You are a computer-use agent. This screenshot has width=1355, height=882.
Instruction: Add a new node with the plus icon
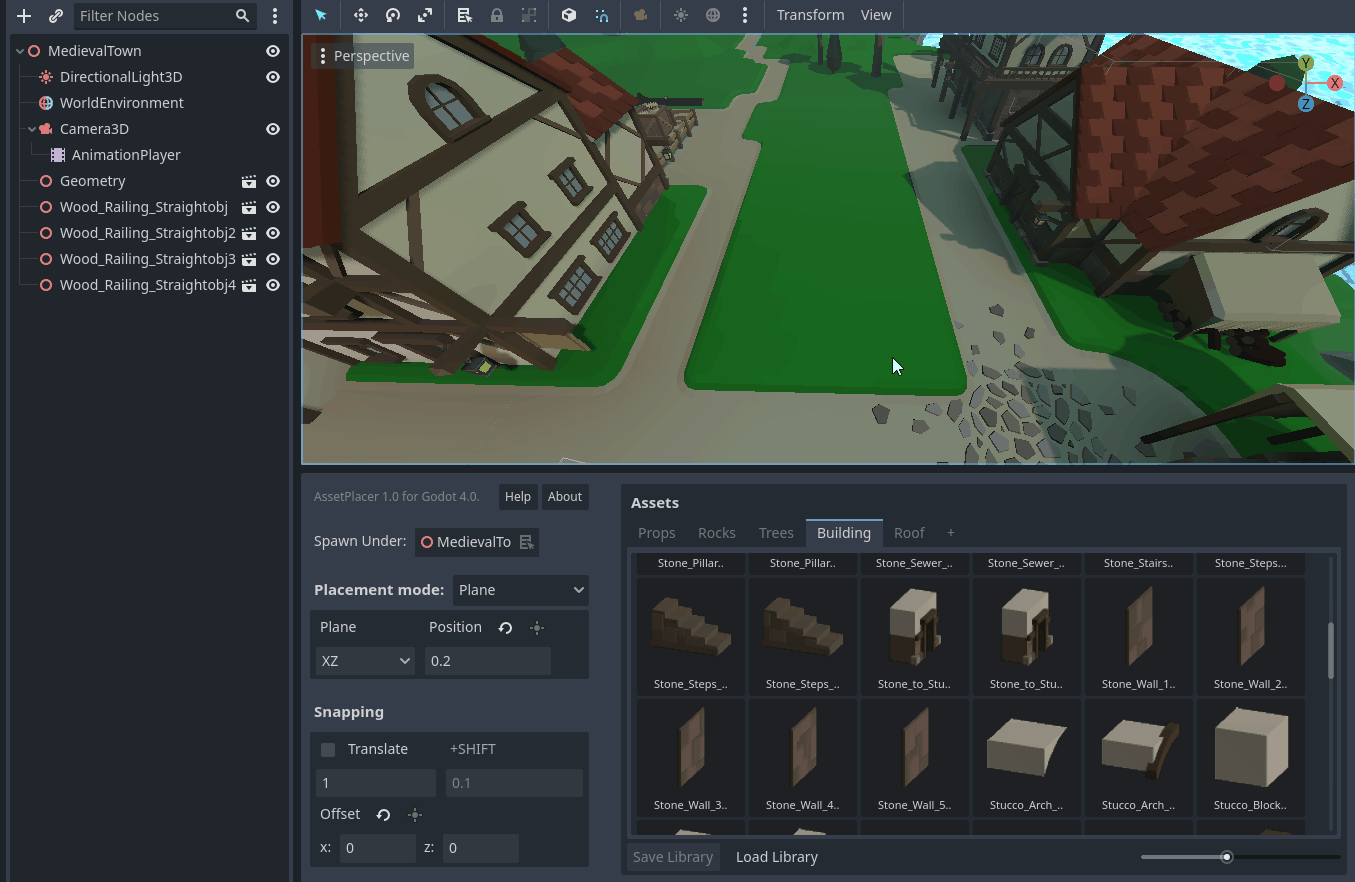point(24,16)
